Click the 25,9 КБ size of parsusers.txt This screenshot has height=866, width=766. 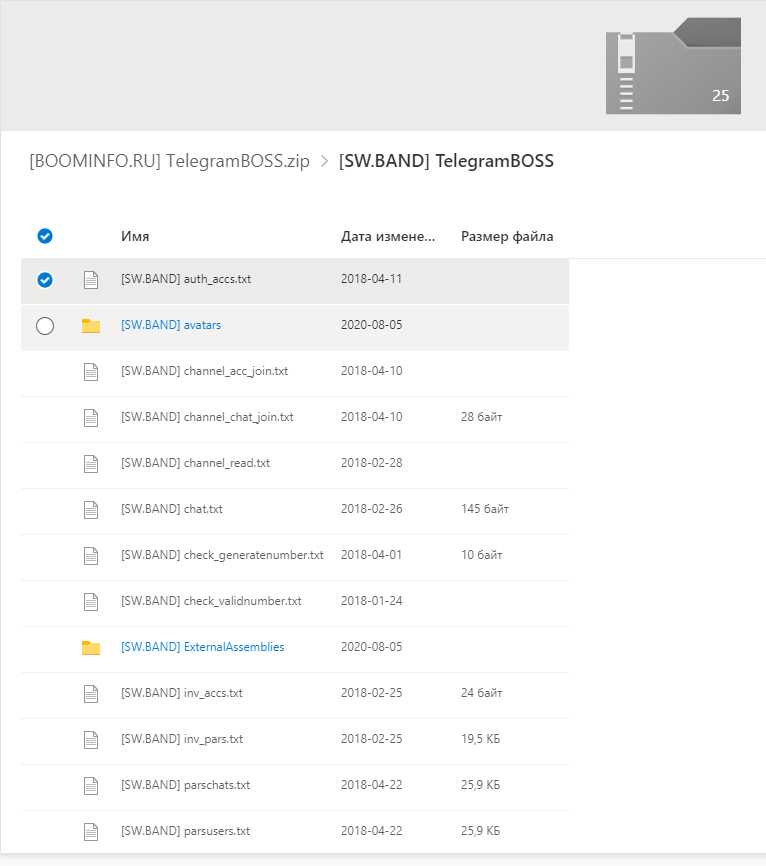480,831
